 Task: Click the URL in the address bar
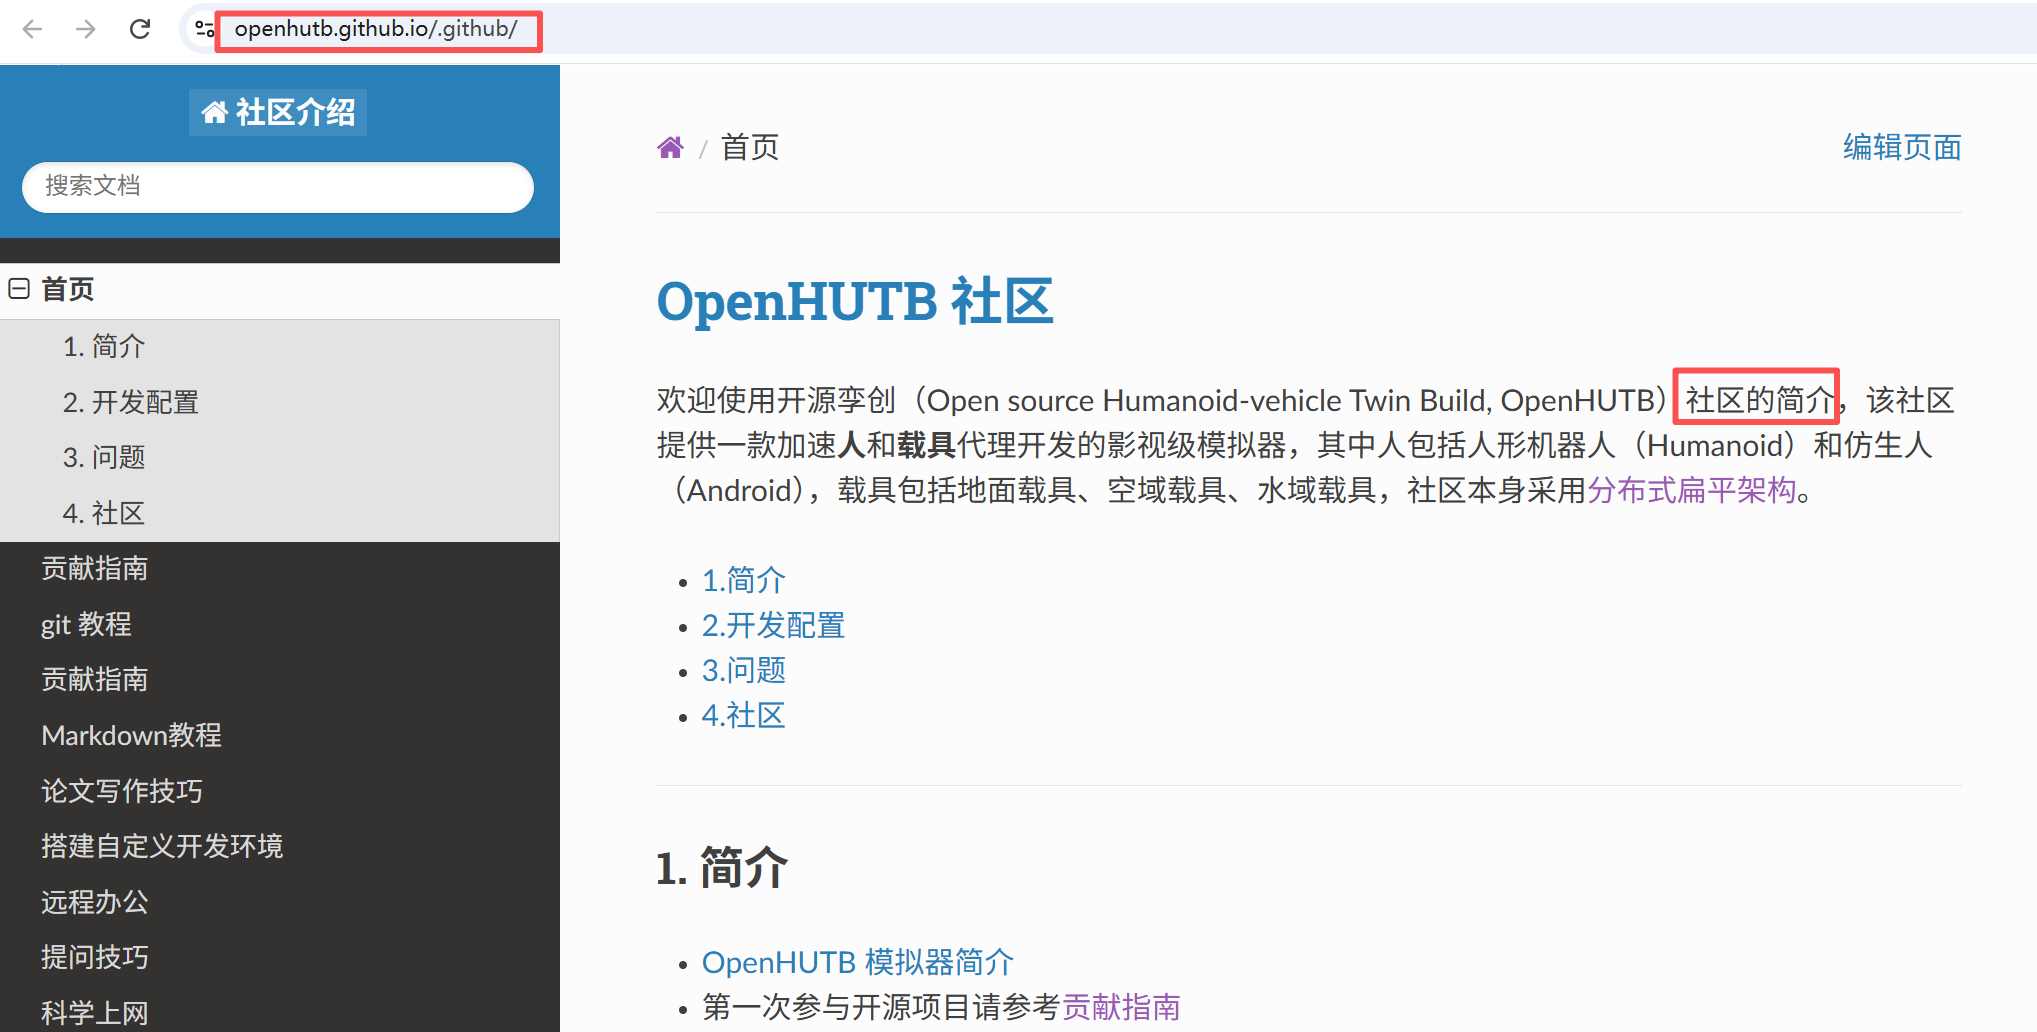(x=376, y=29)
